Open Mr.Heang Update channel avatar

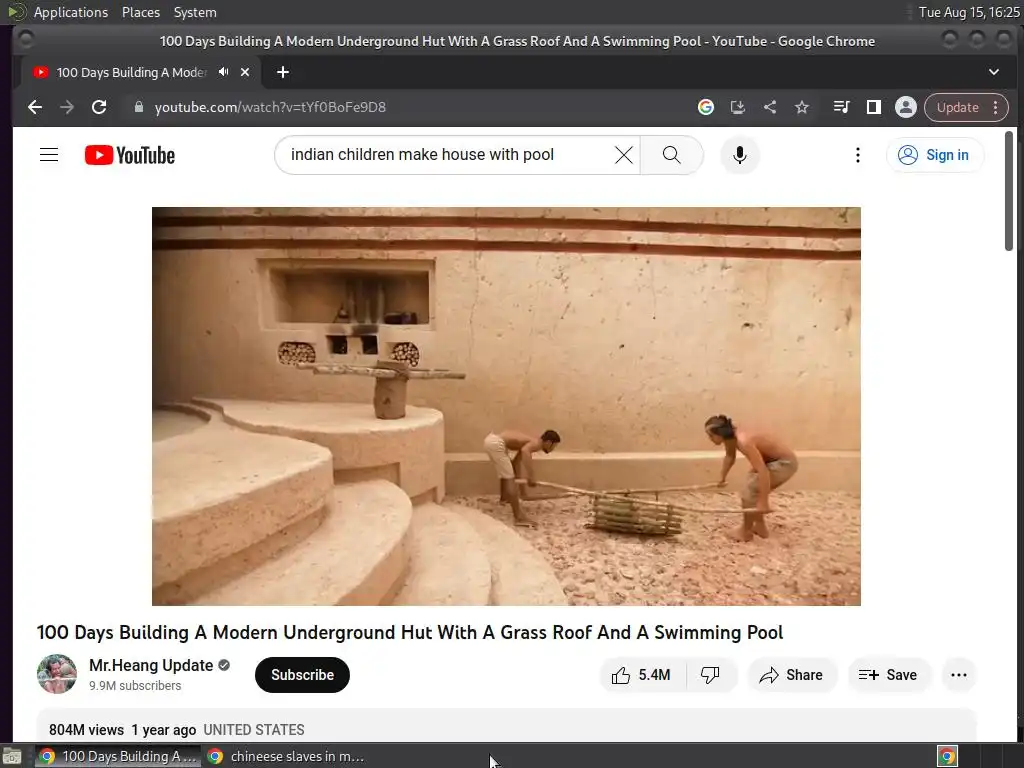57,674
